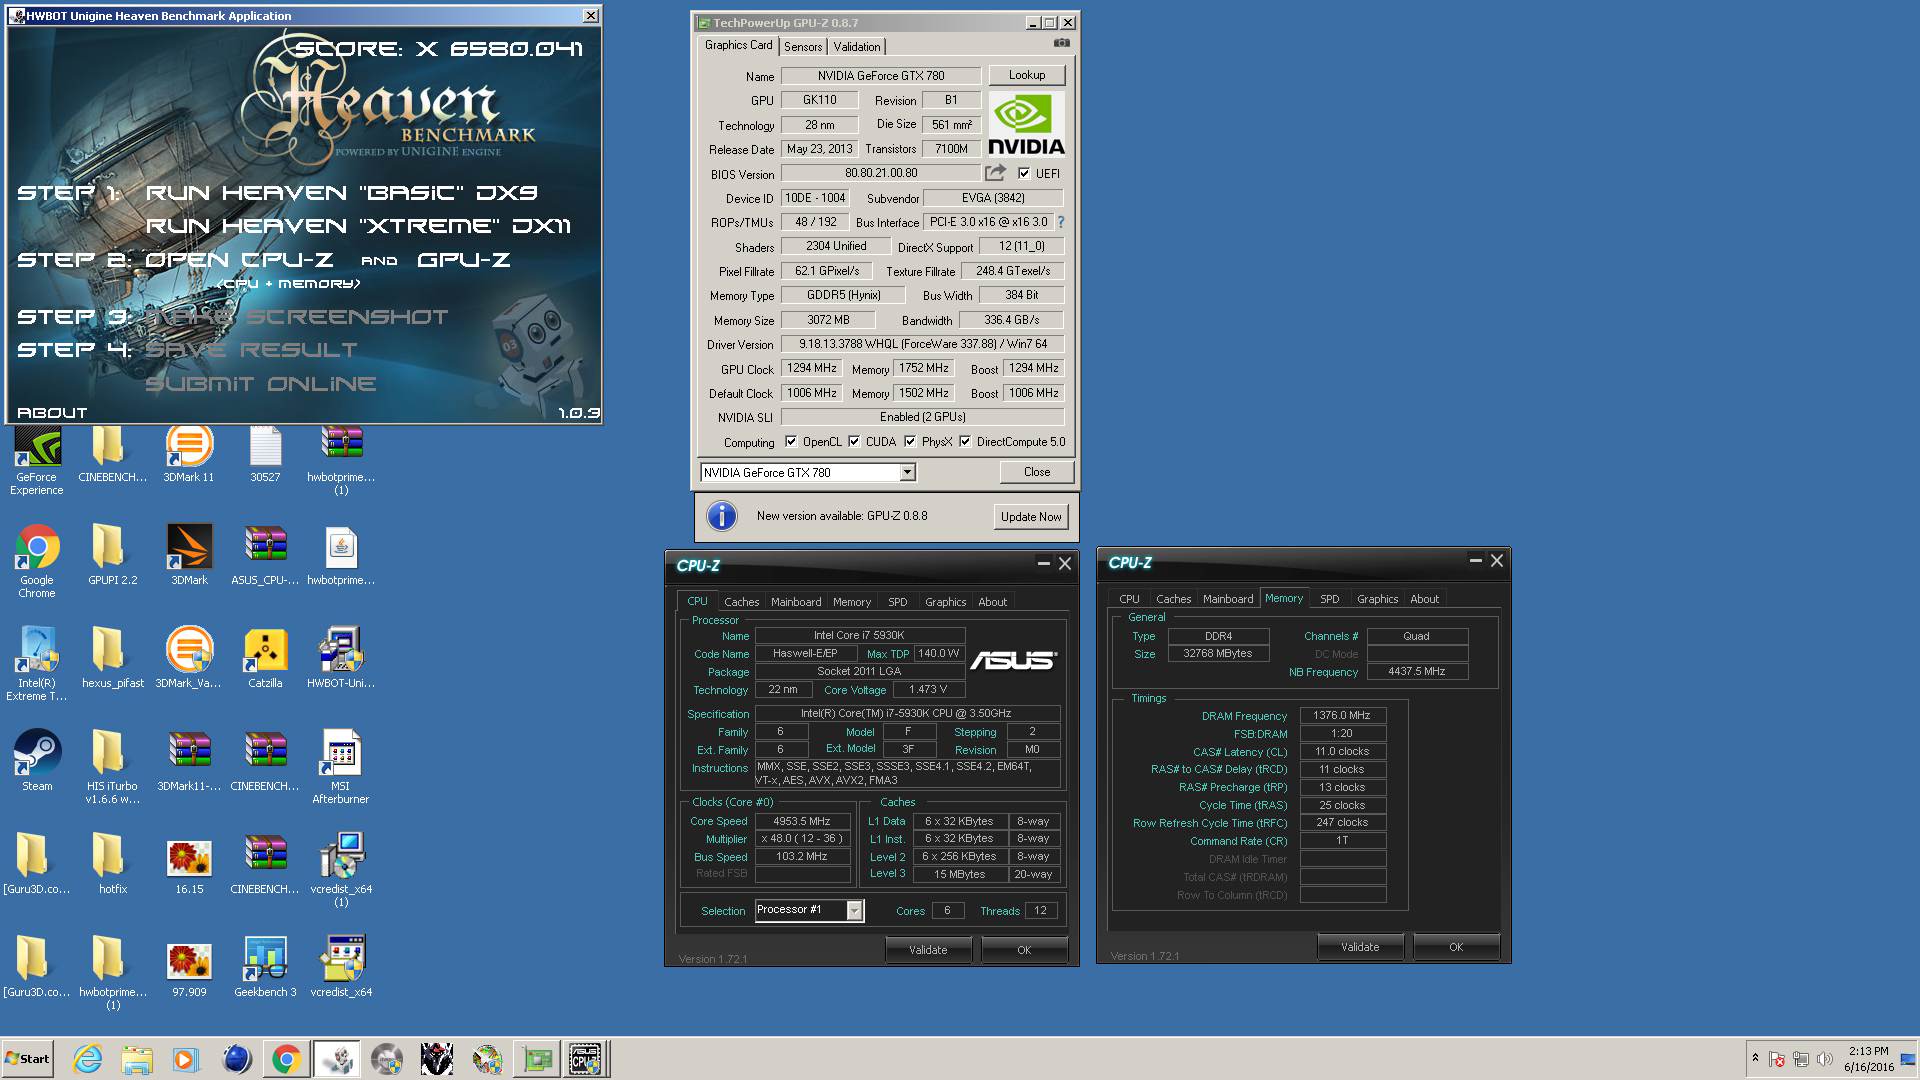This screenshot has width=1920, height=1080.
Task: Click the DRAM Frequency value 1376.0 MHz
Action: click(x=1342, y=715)
